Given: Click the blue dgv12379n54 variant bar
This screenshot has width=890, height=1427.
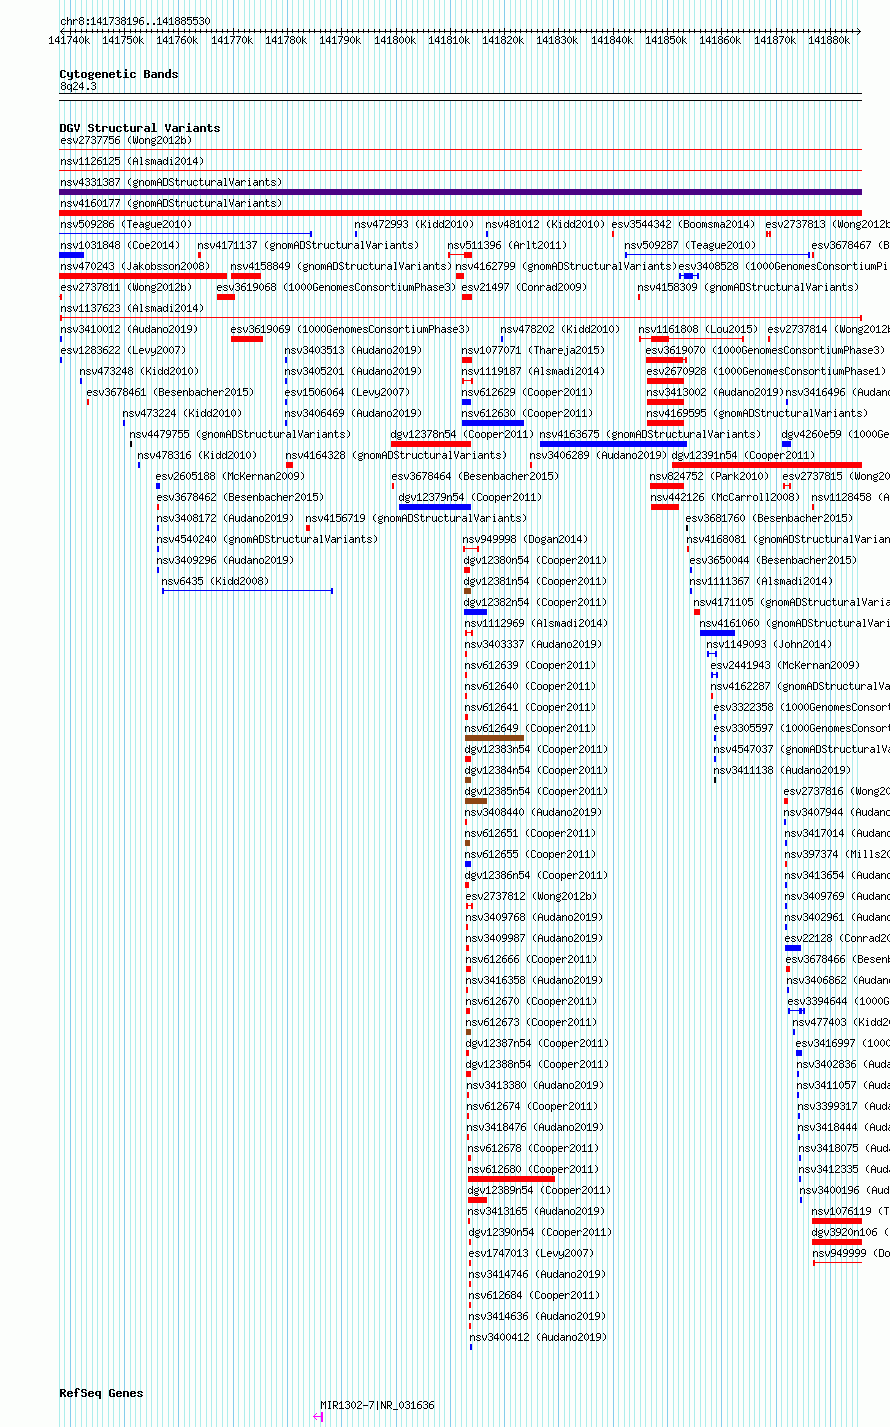Looking at the screenshot, I should click(x=434, y=507).
